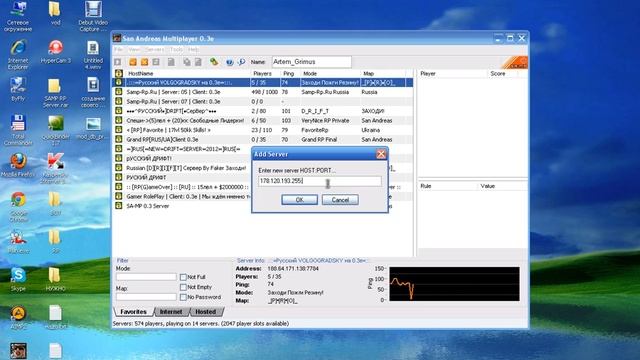Click the Refresh Server toolbar icon
This screenshot has height=360, width=640.
click(x=156, y=62)
